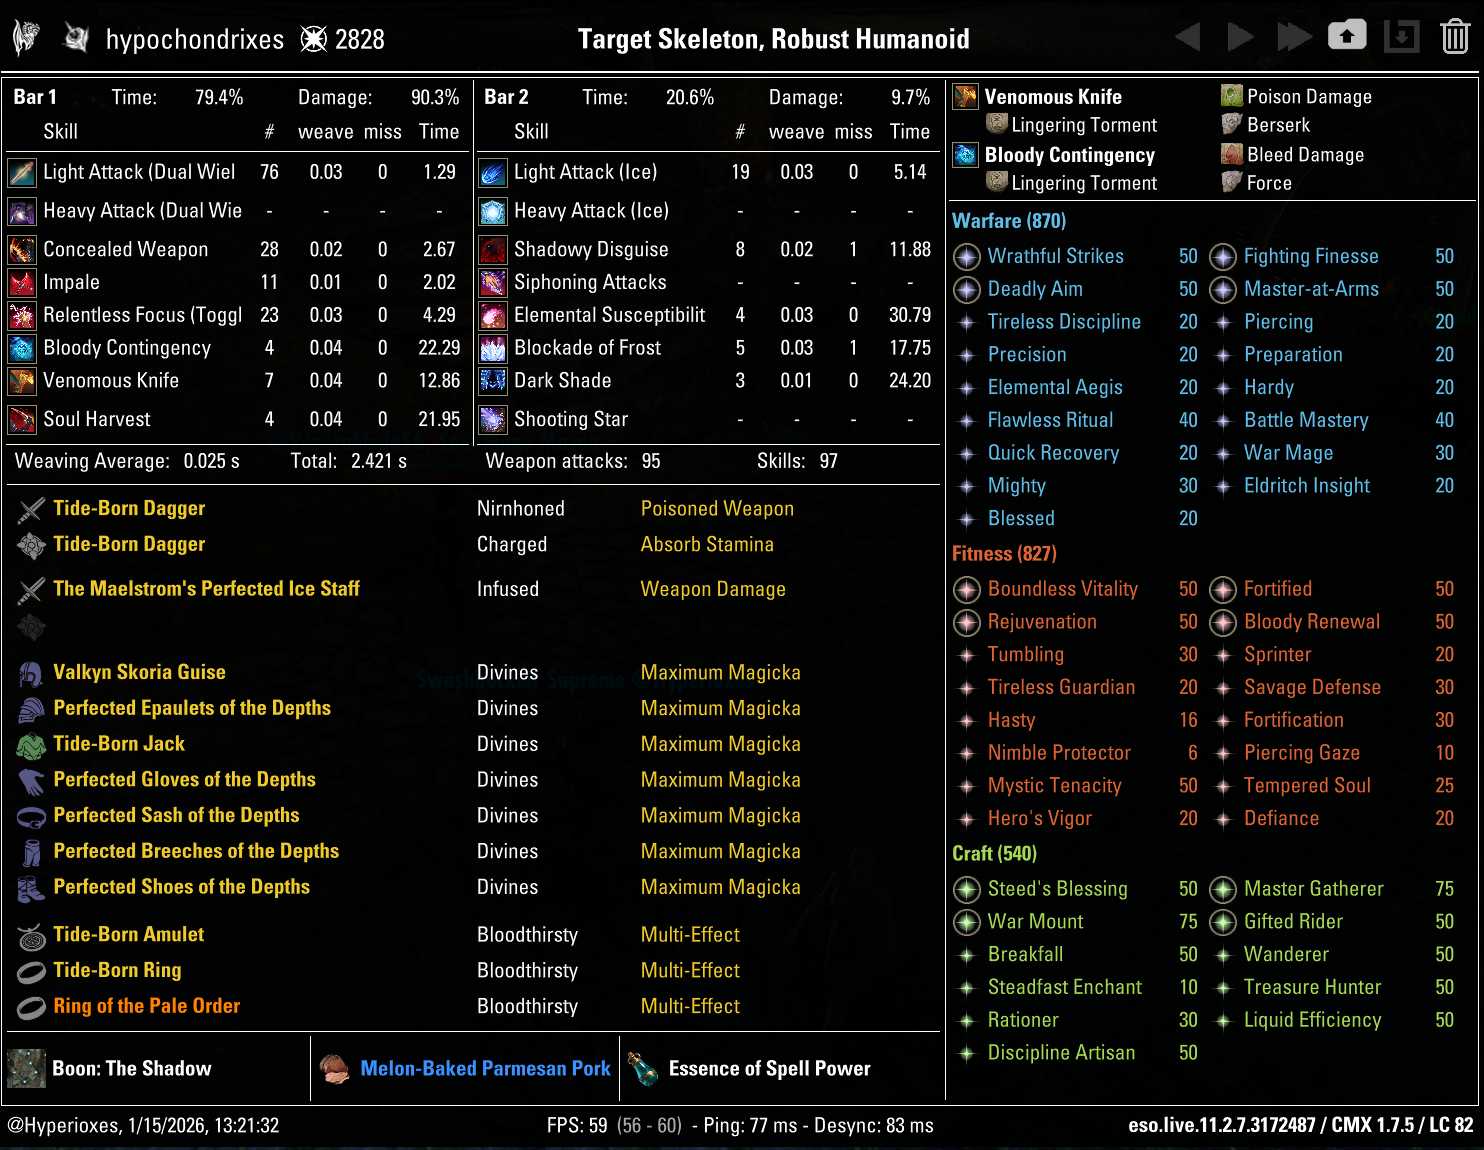Click the Warfare (870) champion header
Viewport: 1484px width, 1150px height.
[x=1008, y=221]
